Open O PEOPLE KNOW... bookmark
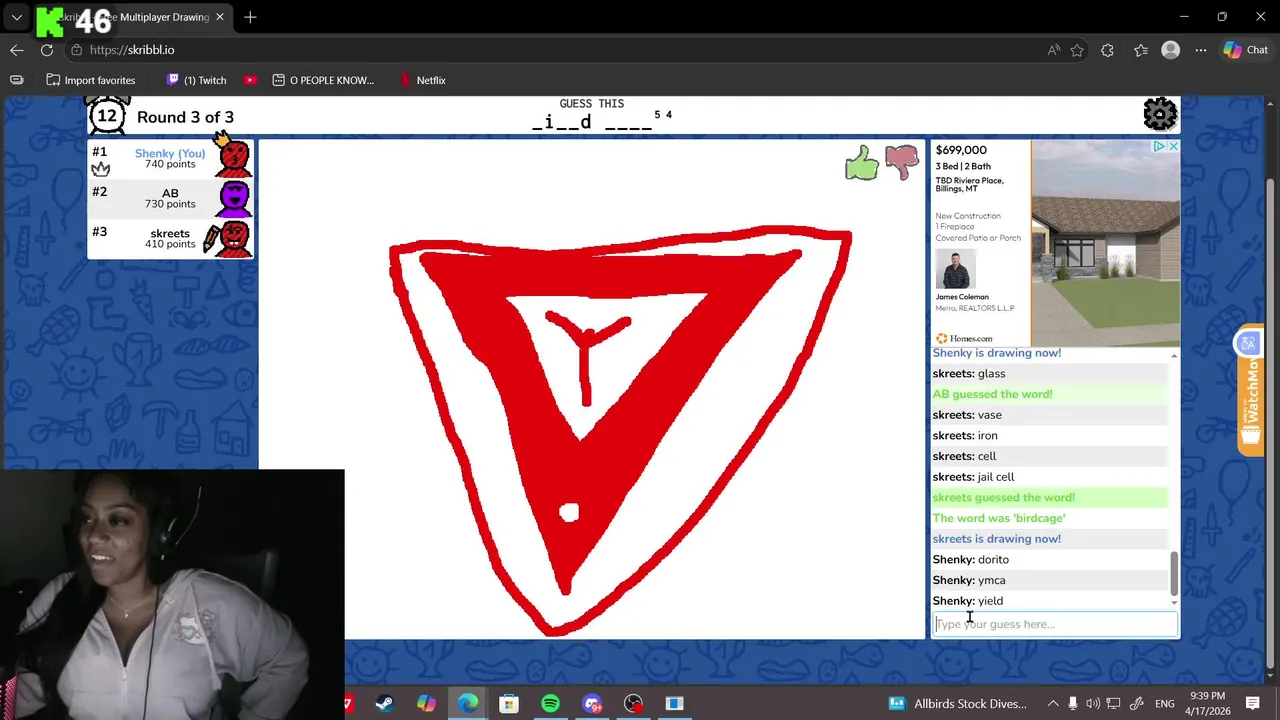 [x=323, y=80]
